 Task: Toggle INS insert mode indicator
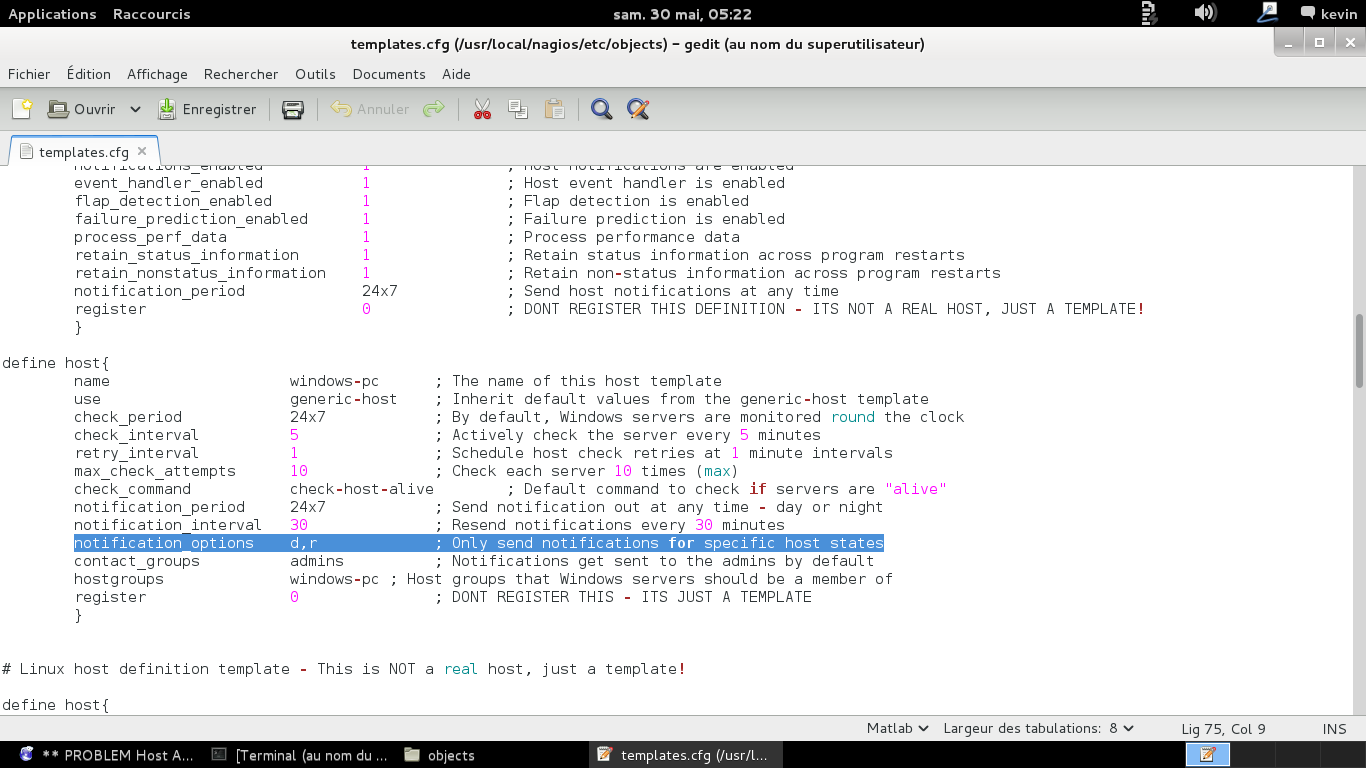[1334, 729]
